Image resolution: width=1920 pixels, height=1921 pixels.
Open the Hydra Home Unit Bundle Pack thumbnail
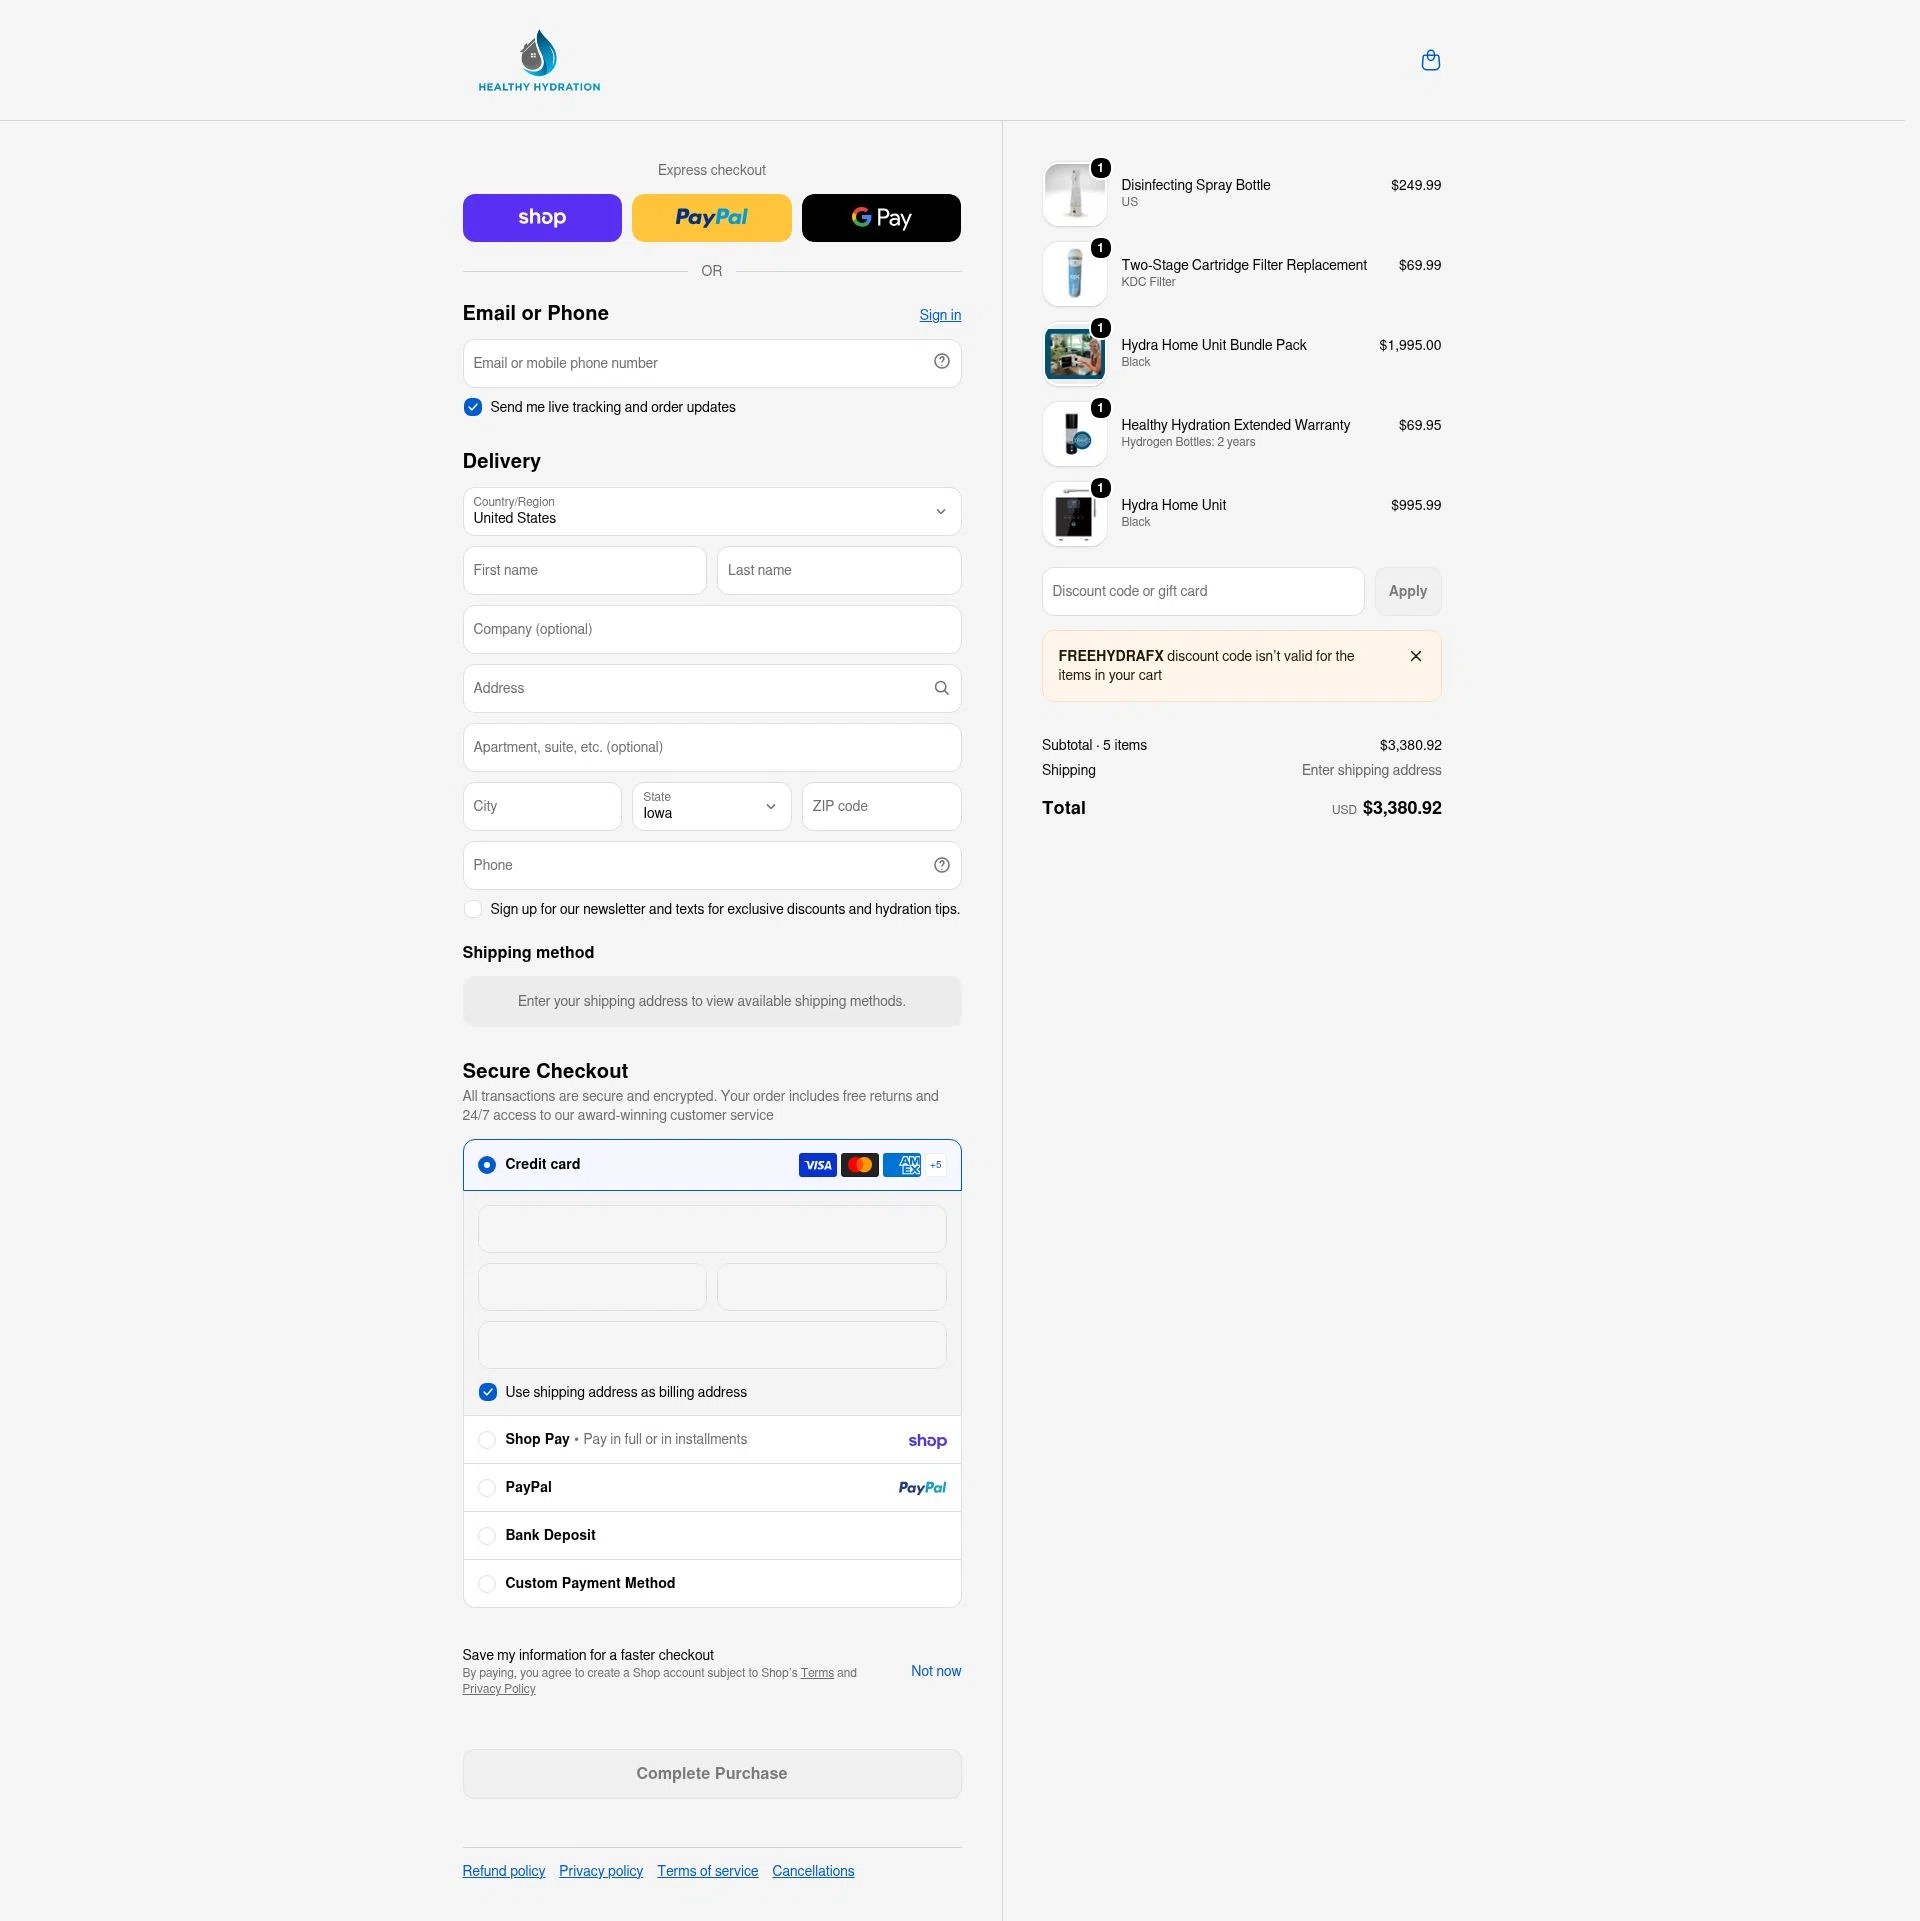point(1074,354)
